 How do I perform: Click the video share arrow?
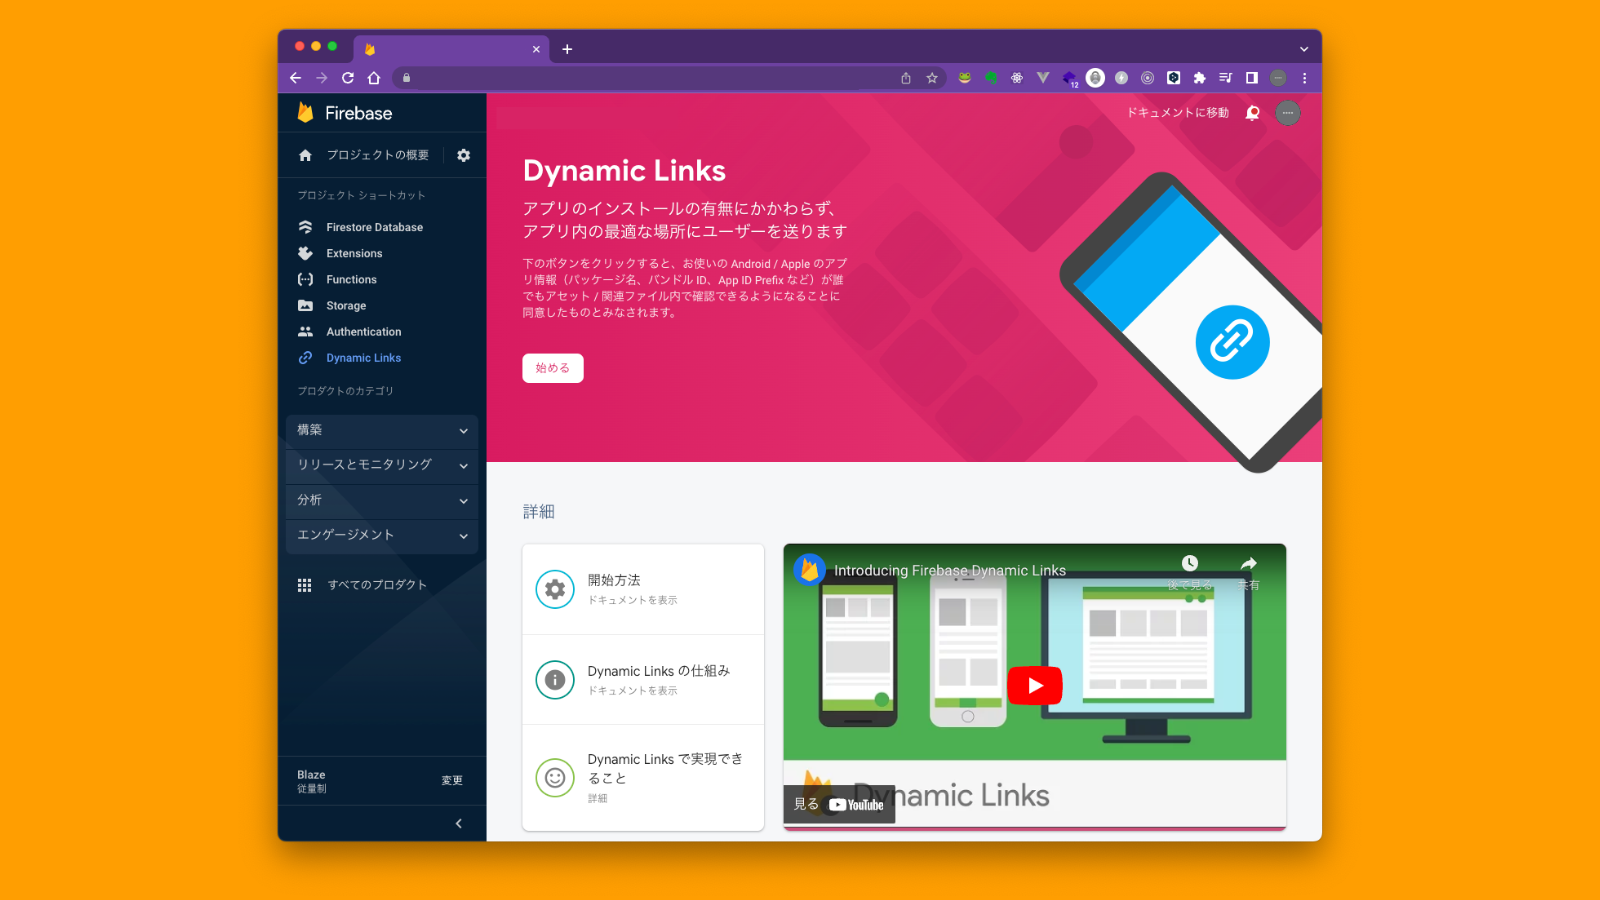click(1248, 564)
